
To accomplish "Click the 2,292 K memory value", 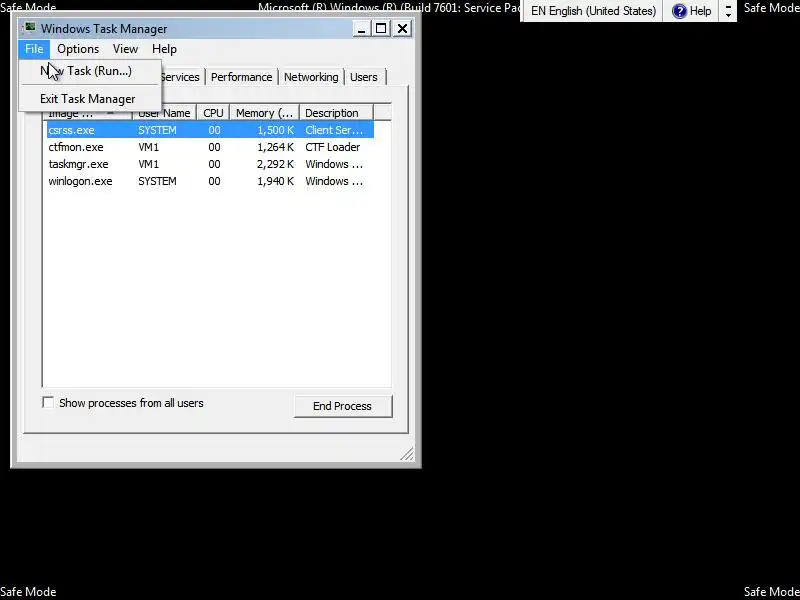I will tap(276, 164).
